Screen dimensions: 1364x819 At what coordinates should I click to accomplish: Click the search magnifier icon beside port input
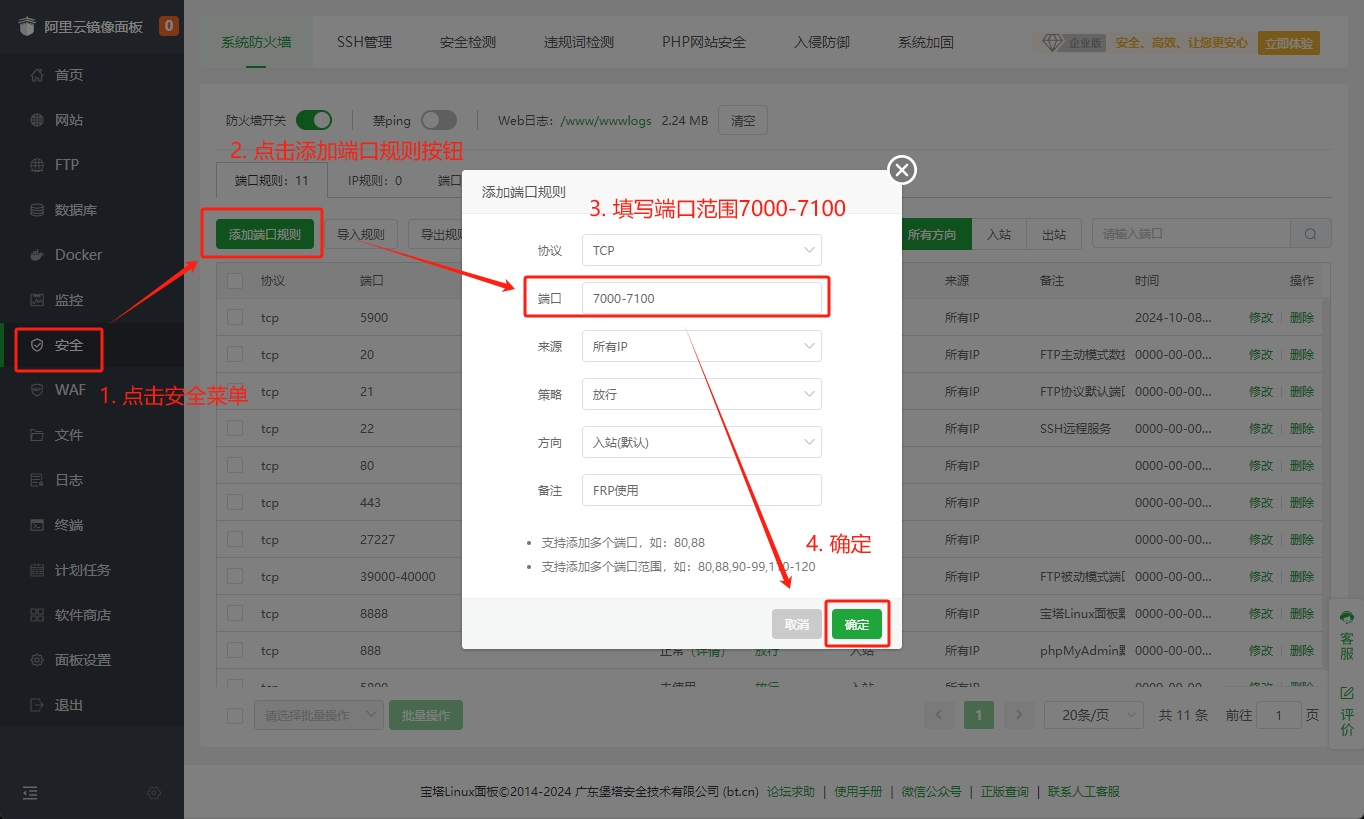click(1310, 234)
